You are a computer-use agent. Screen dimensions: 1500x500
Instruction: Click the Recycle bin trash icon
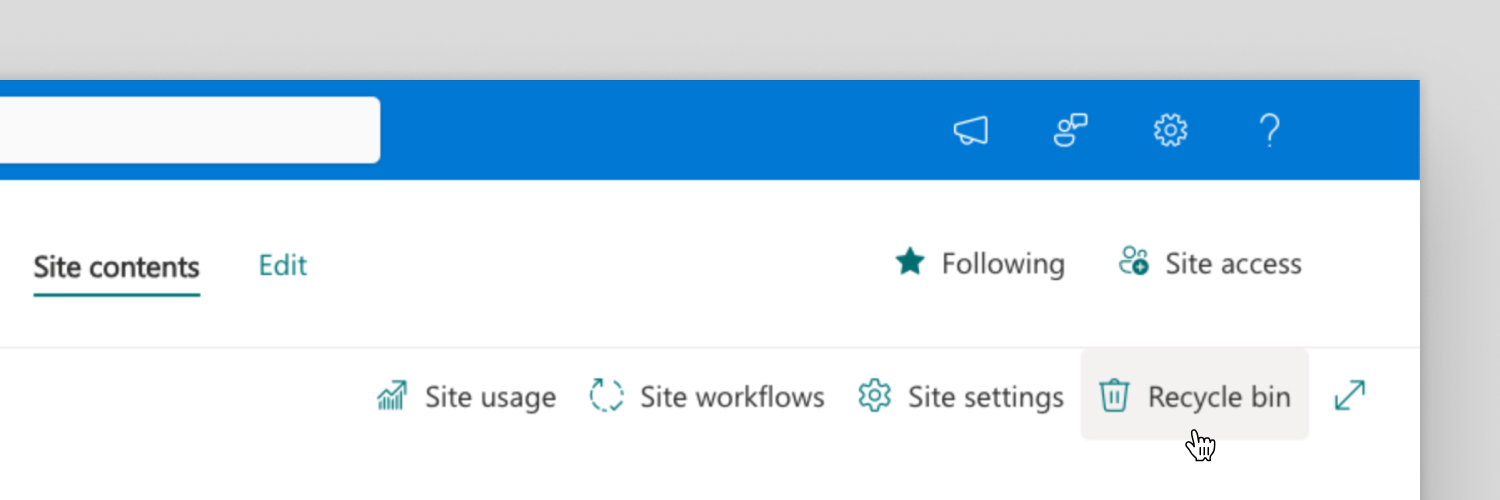tap(1114, 396)
